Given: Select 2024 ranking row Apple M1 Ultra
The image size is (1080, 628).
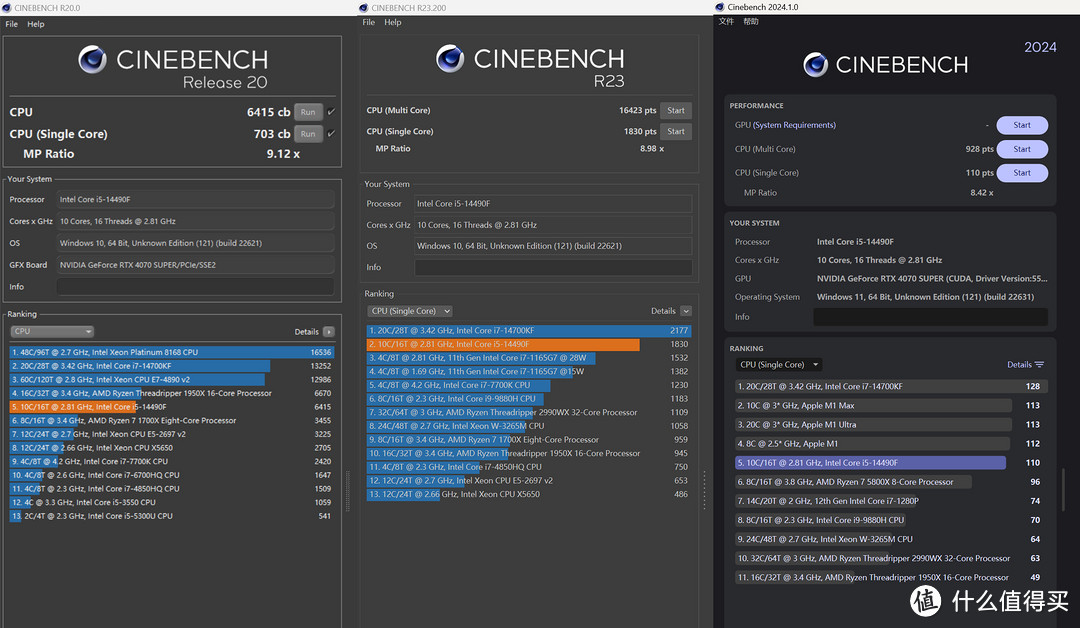Looking at the screenshot, I should click(891, 425).
